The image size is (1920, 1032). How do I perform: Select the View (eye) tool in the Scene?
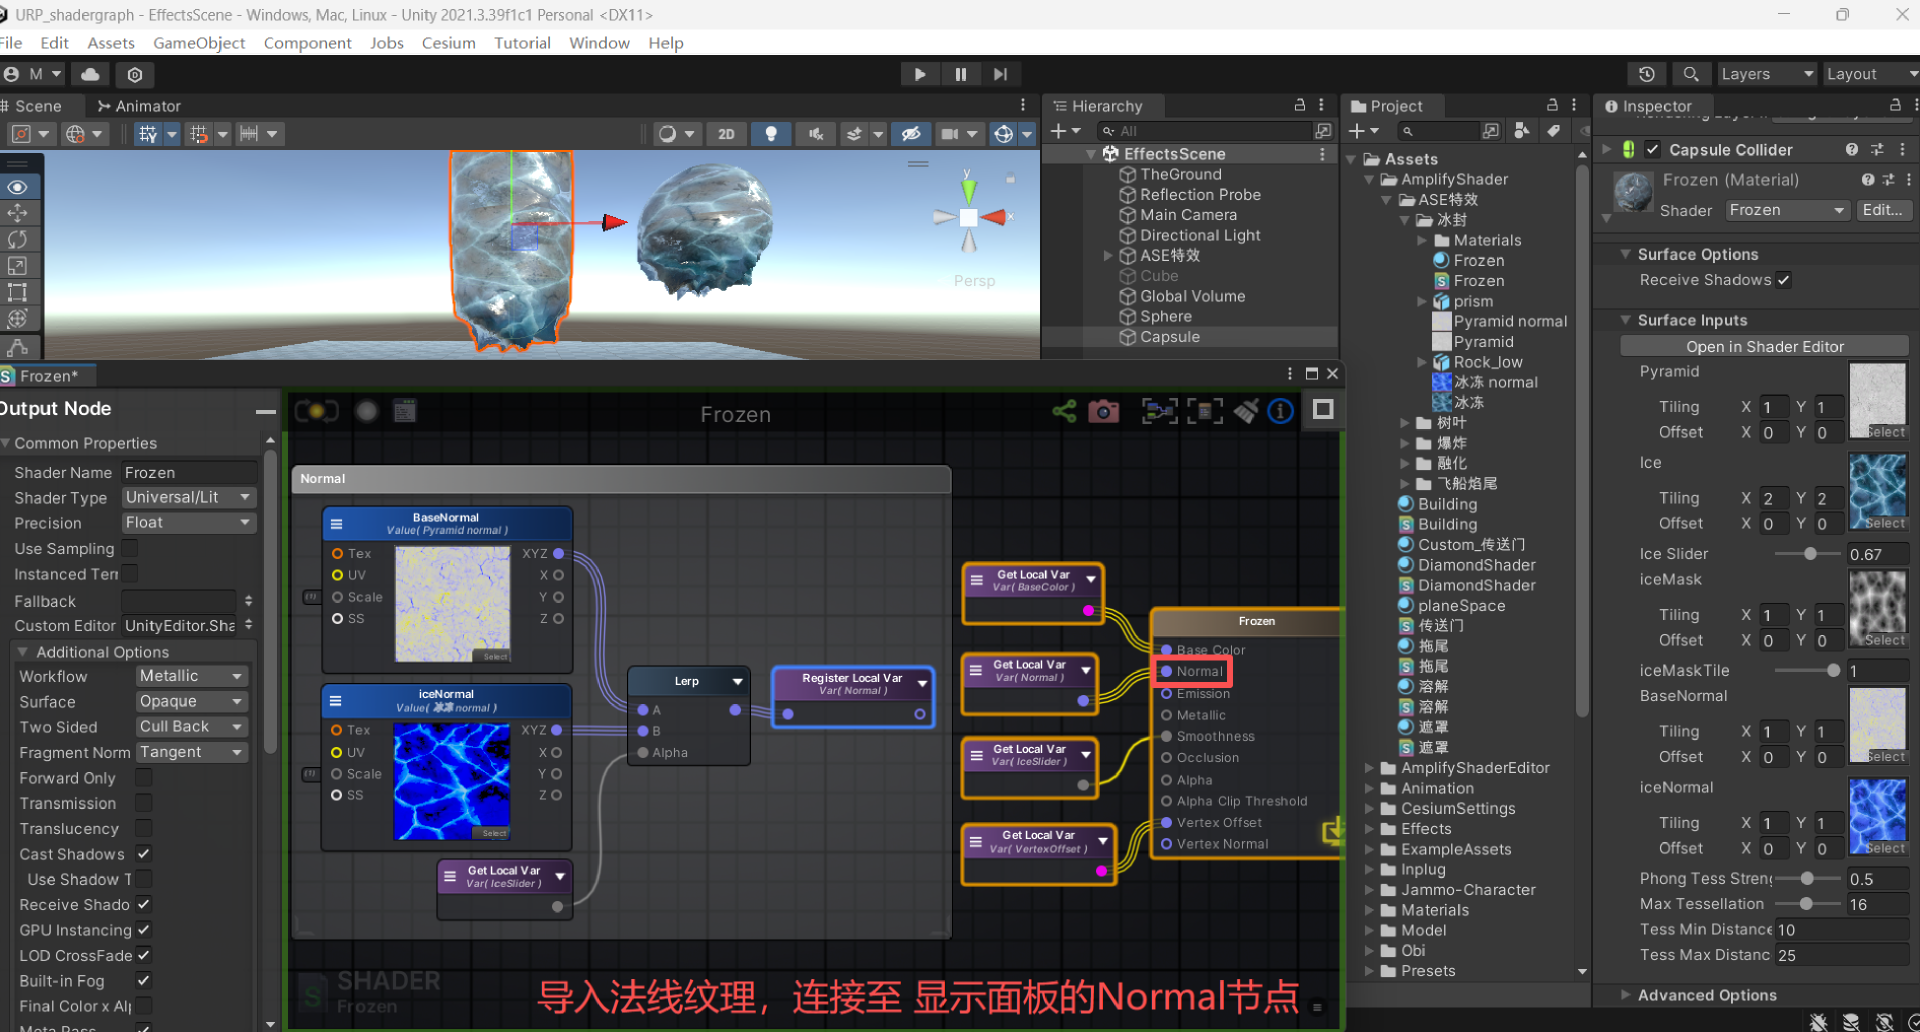tap(18, 187)
